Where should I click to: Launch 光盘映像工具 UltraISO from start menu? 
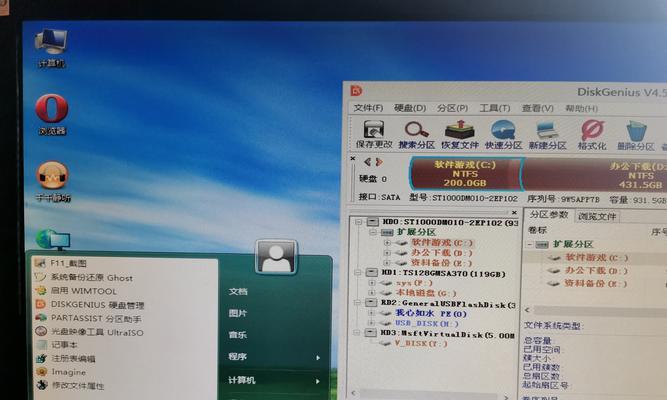pos(89,332)
